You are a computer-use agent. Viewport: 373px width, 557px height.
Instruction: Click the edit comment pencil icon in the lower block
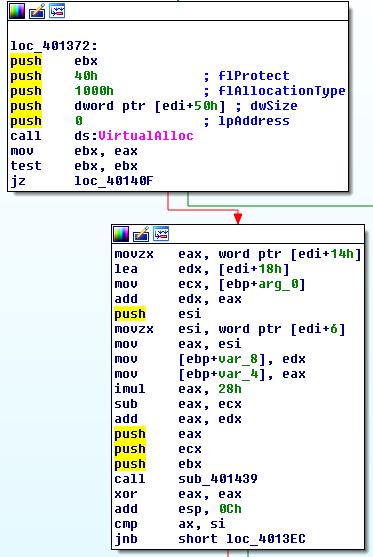141,234
